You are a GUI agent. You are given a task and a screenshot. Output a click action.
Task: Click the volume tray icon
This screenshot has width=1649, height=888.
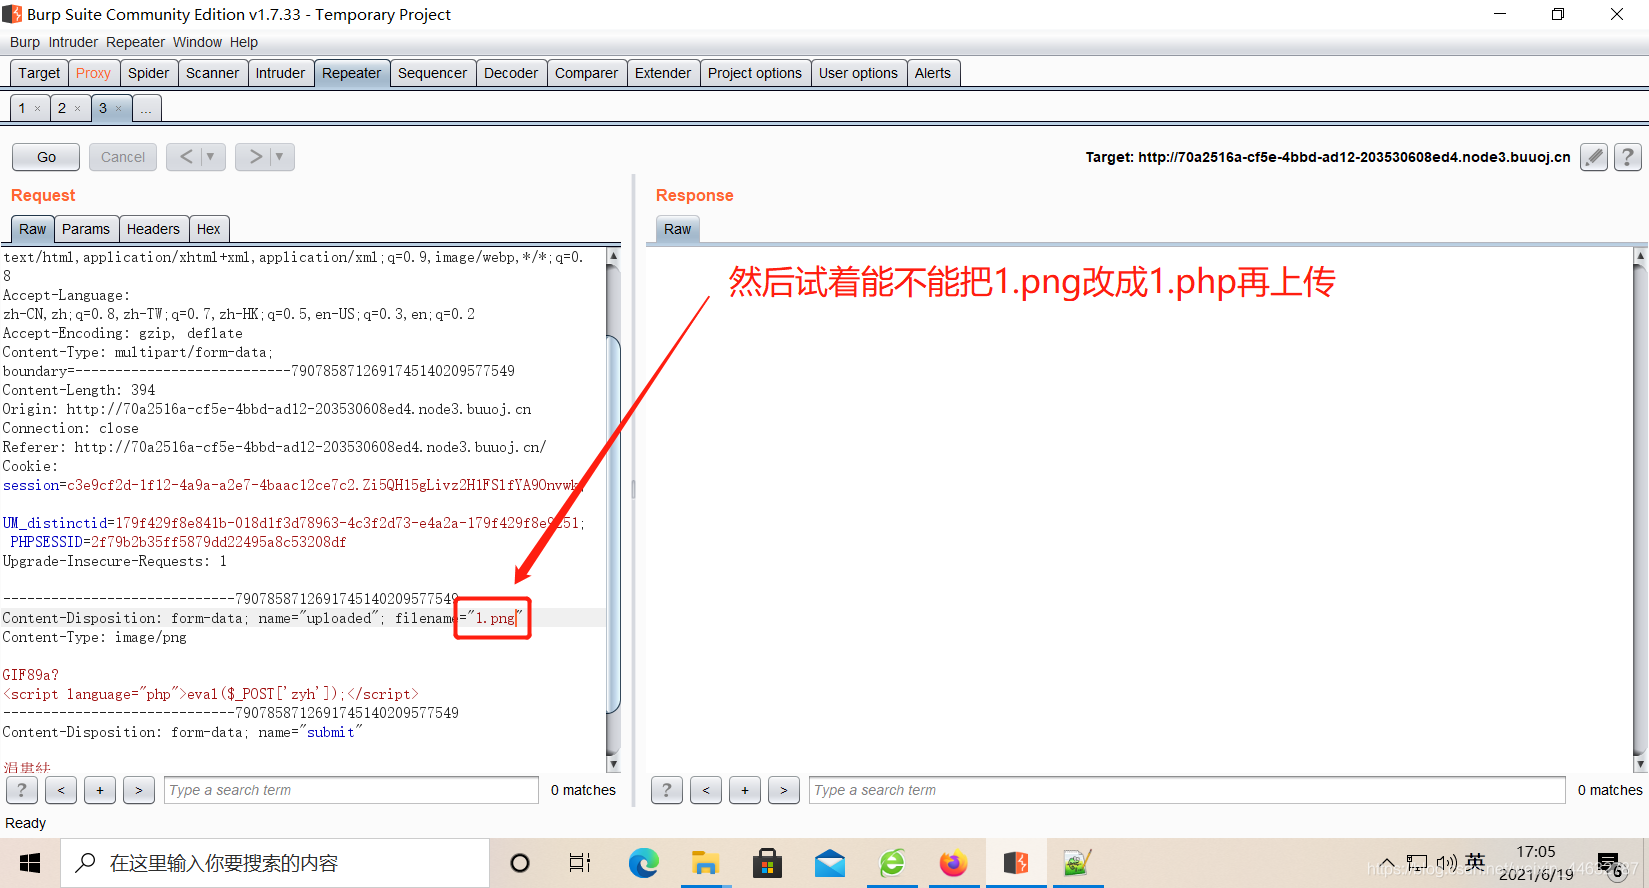pyautogui.click(x=1446, y=863)
